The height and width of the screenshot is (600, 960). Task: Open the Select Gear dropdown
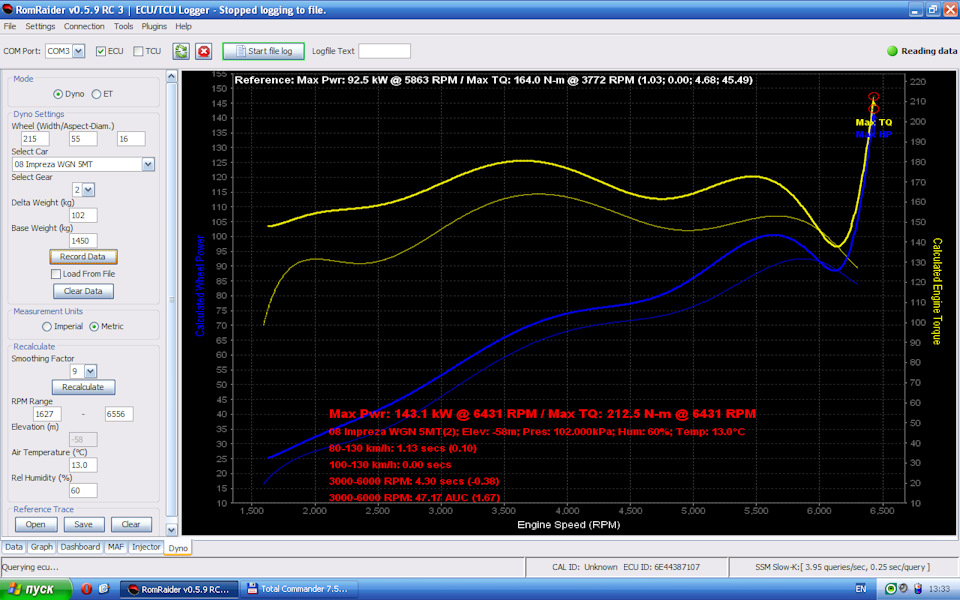pyautogui.click(x=88, y=190)
